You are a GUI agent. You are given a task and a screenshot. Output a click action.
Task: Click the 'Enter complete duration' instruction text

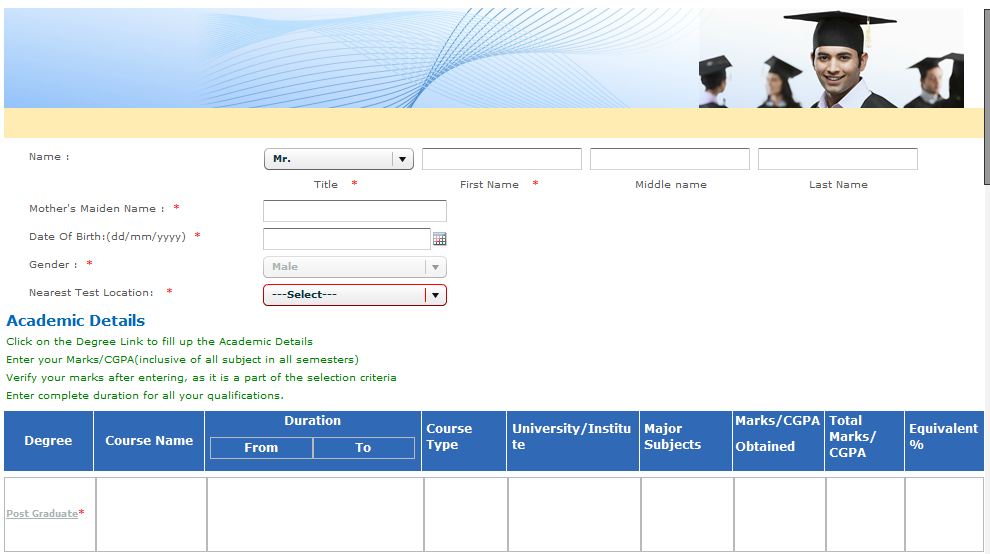(145, 396)
